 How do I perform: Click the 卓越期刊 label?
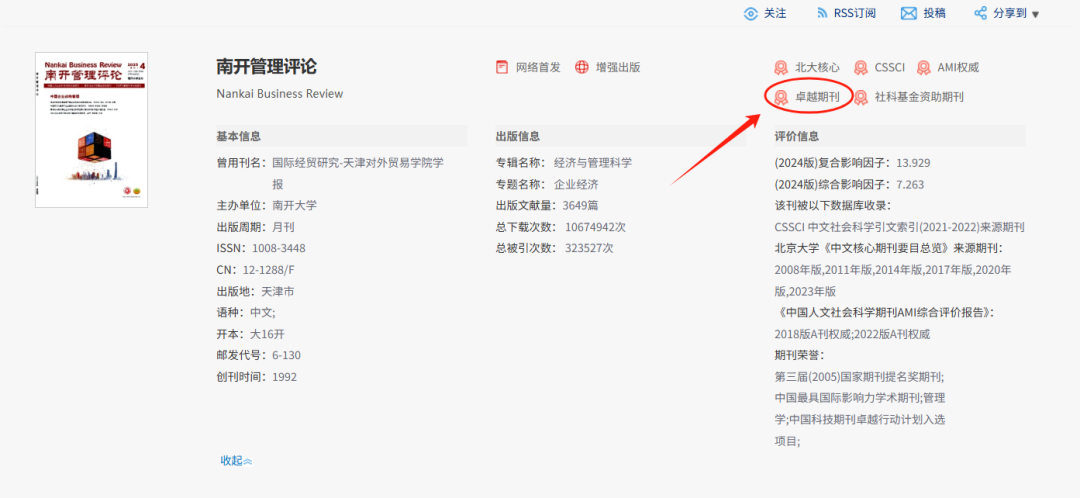[818, 97]
